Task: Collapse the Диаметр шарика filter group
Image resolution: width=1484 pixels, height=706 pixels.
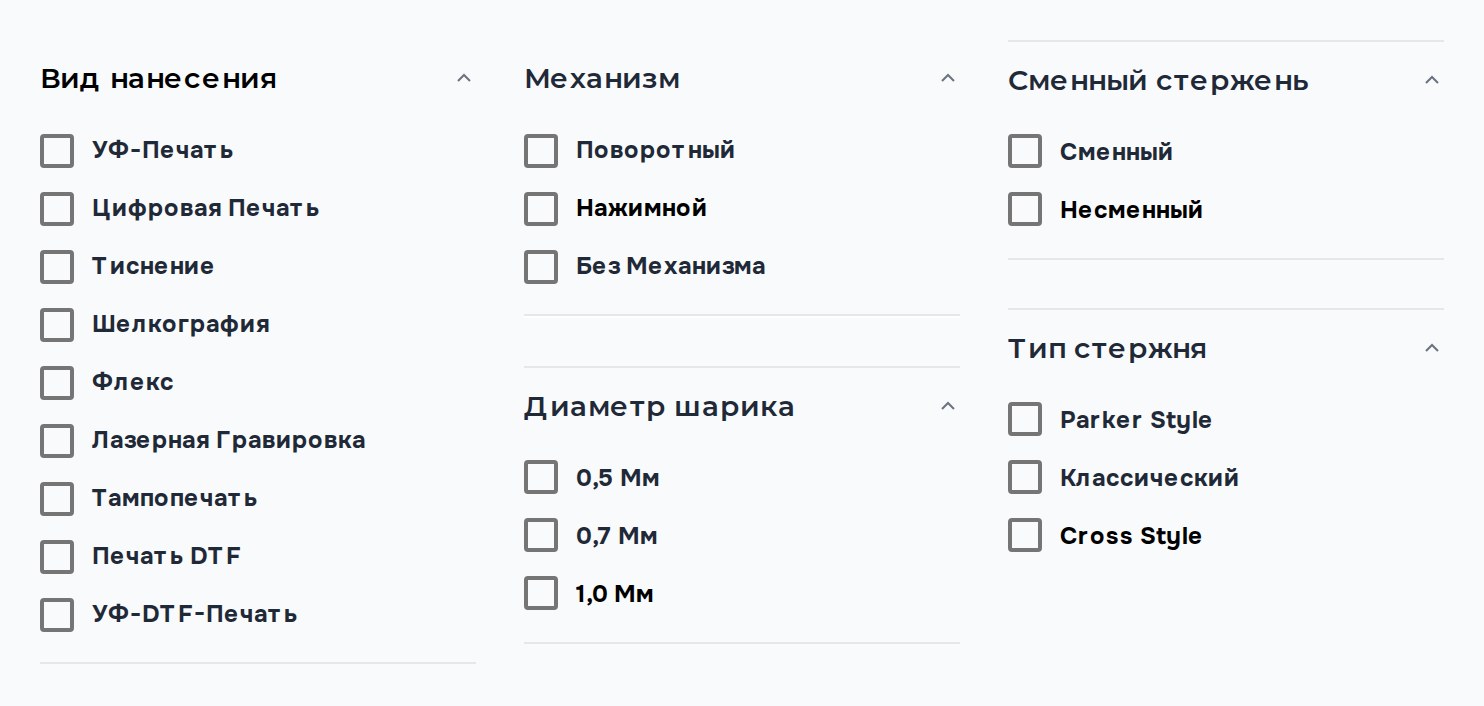Action: pyautogui.click(x=948, y=407)
